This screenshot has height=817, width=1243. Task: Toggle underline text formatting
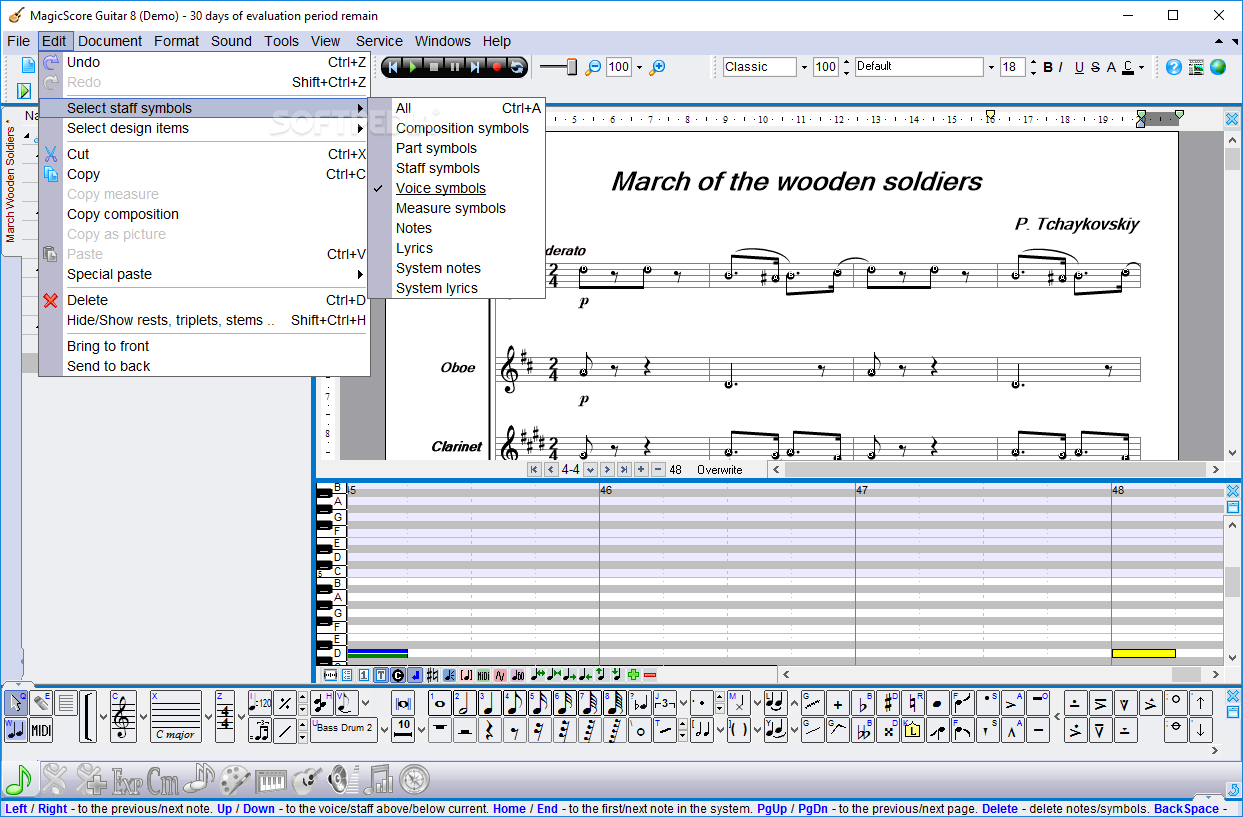tap(1079, 67)
